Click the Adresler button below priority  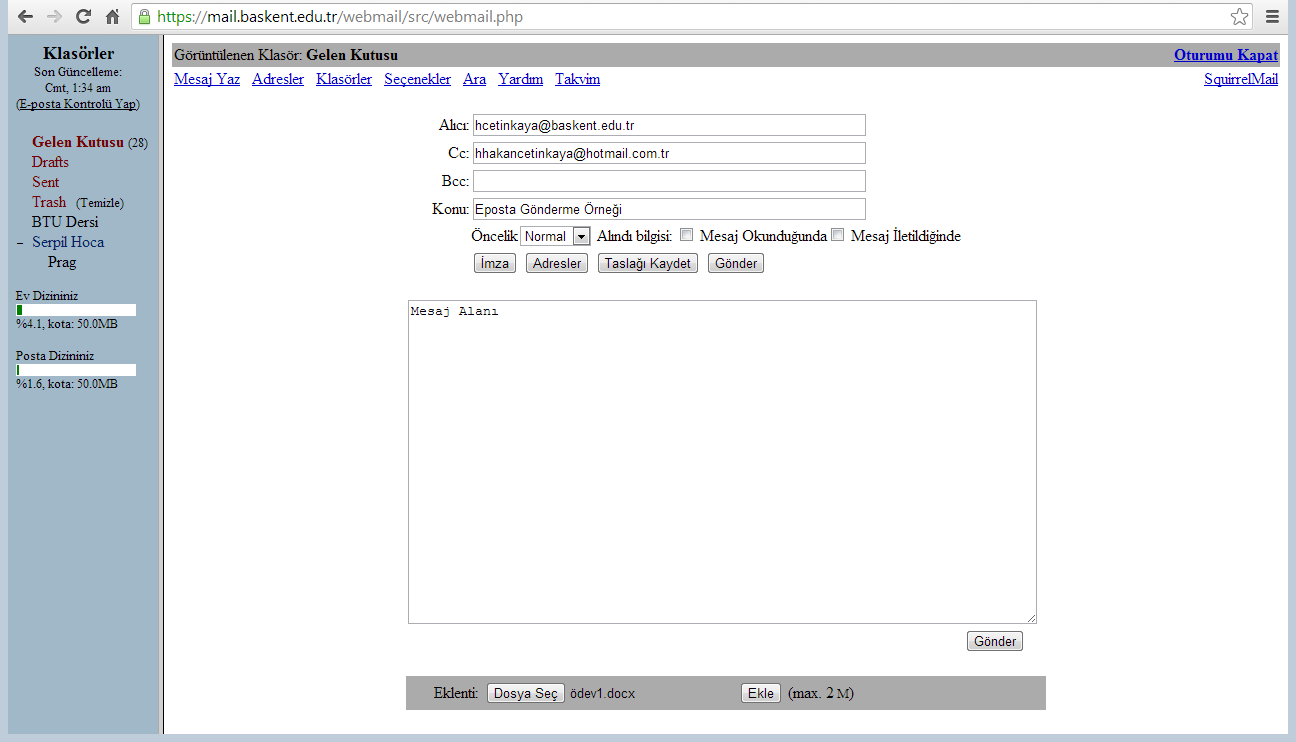coord(556,264)
